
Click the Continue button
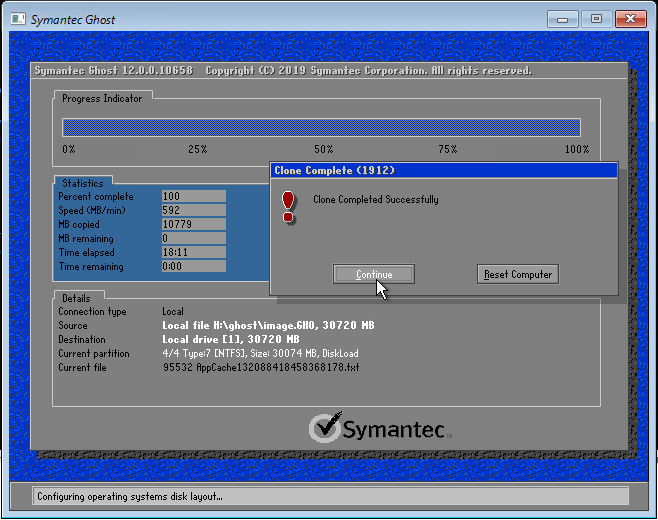[x=373, y=274]
